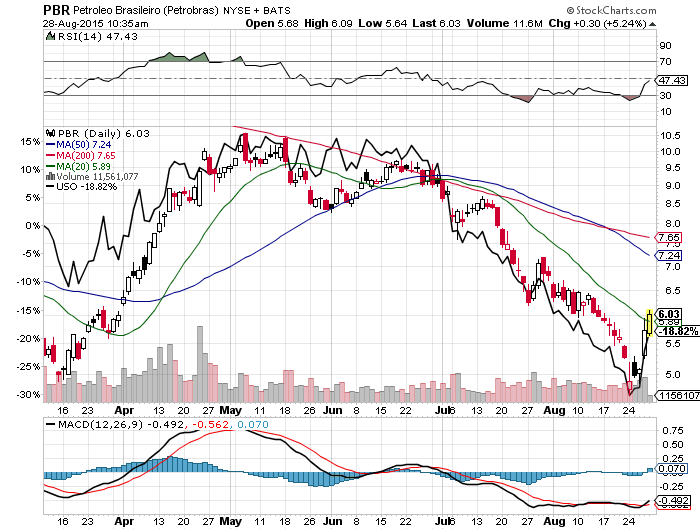The width and height of the screenshot is (700, 530).
Task: Click the yellow highlighted latest candlestick
Action: [x=650, y=323]
